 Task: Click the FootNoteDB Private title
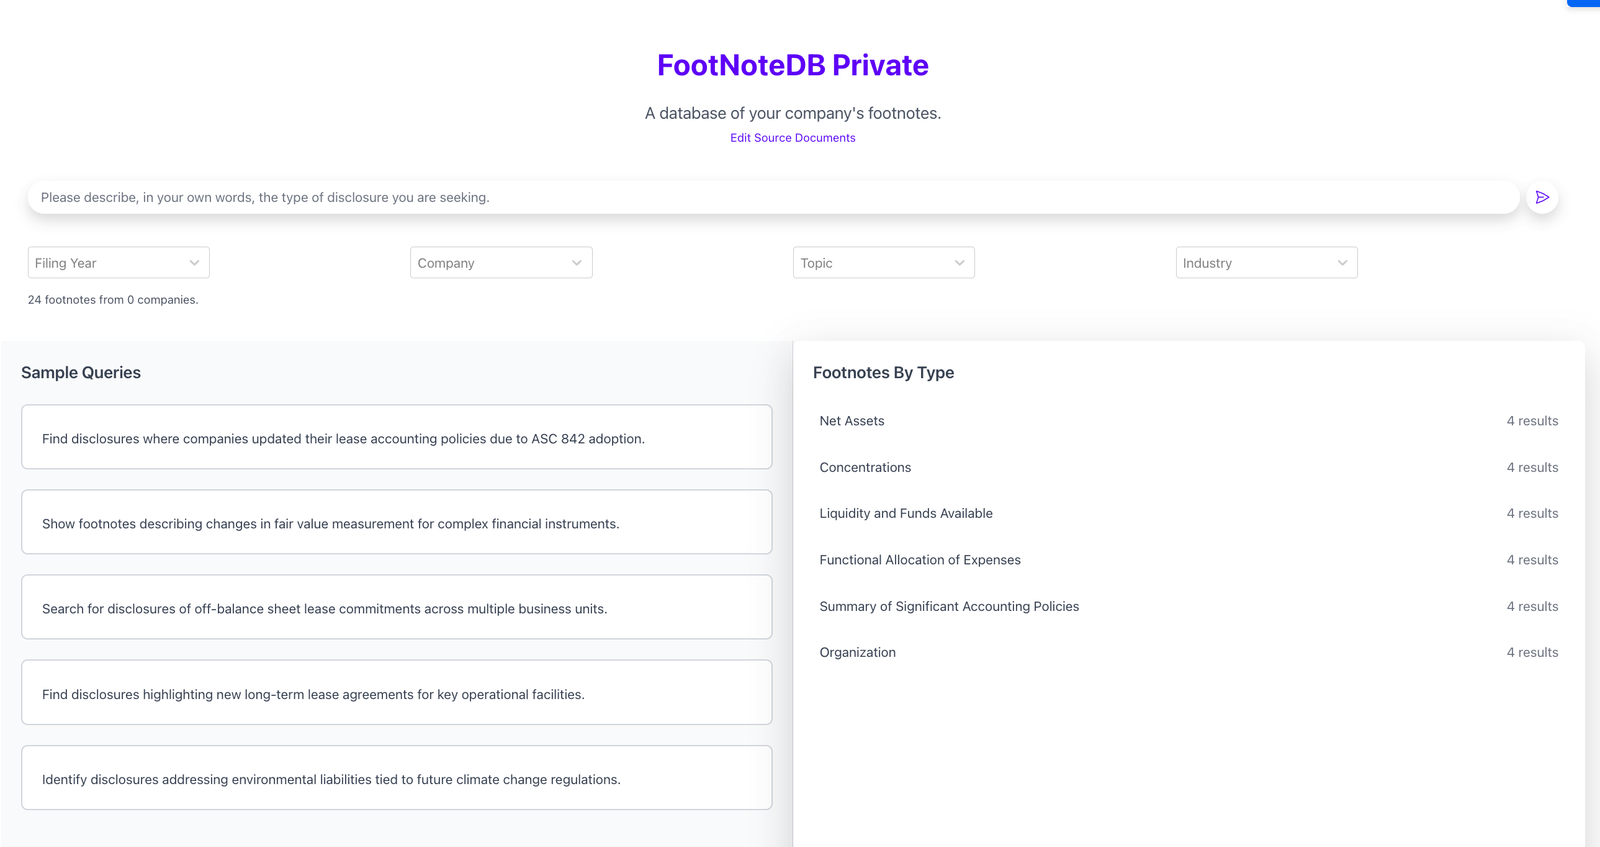(792, 65)
